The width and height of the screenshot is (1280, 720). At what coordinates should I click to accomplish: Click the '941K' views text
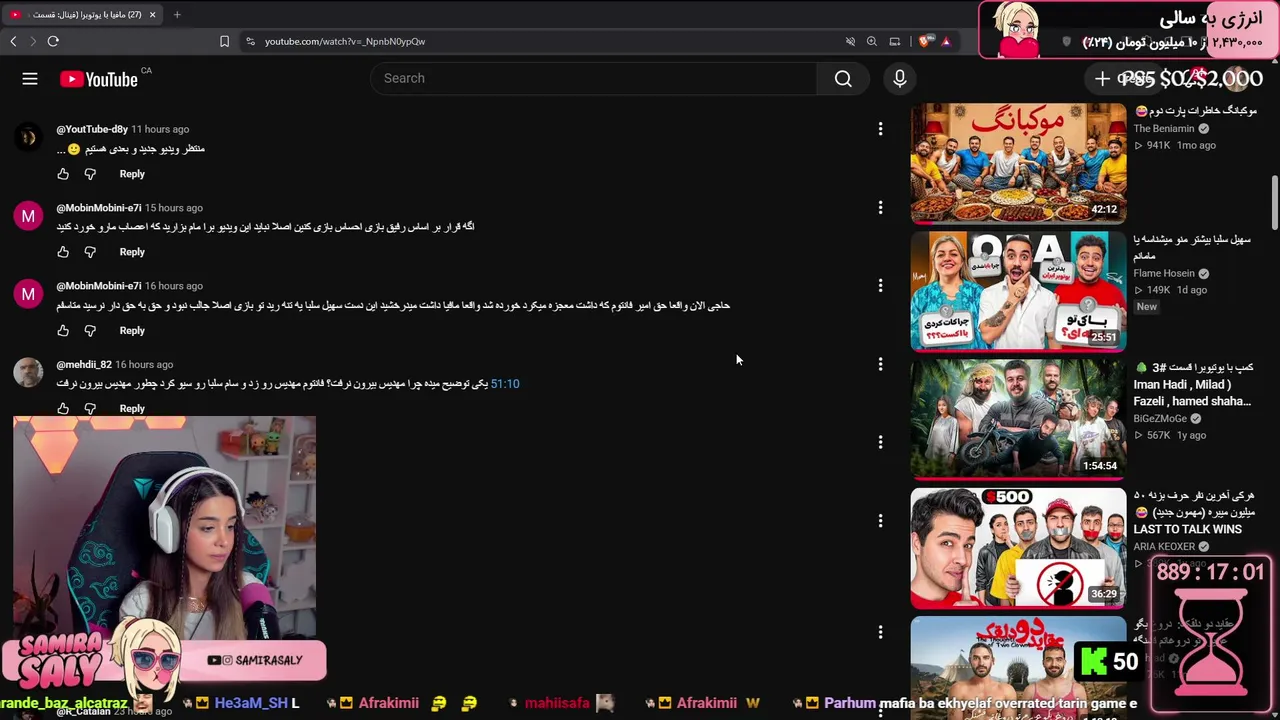(1158, 146)
